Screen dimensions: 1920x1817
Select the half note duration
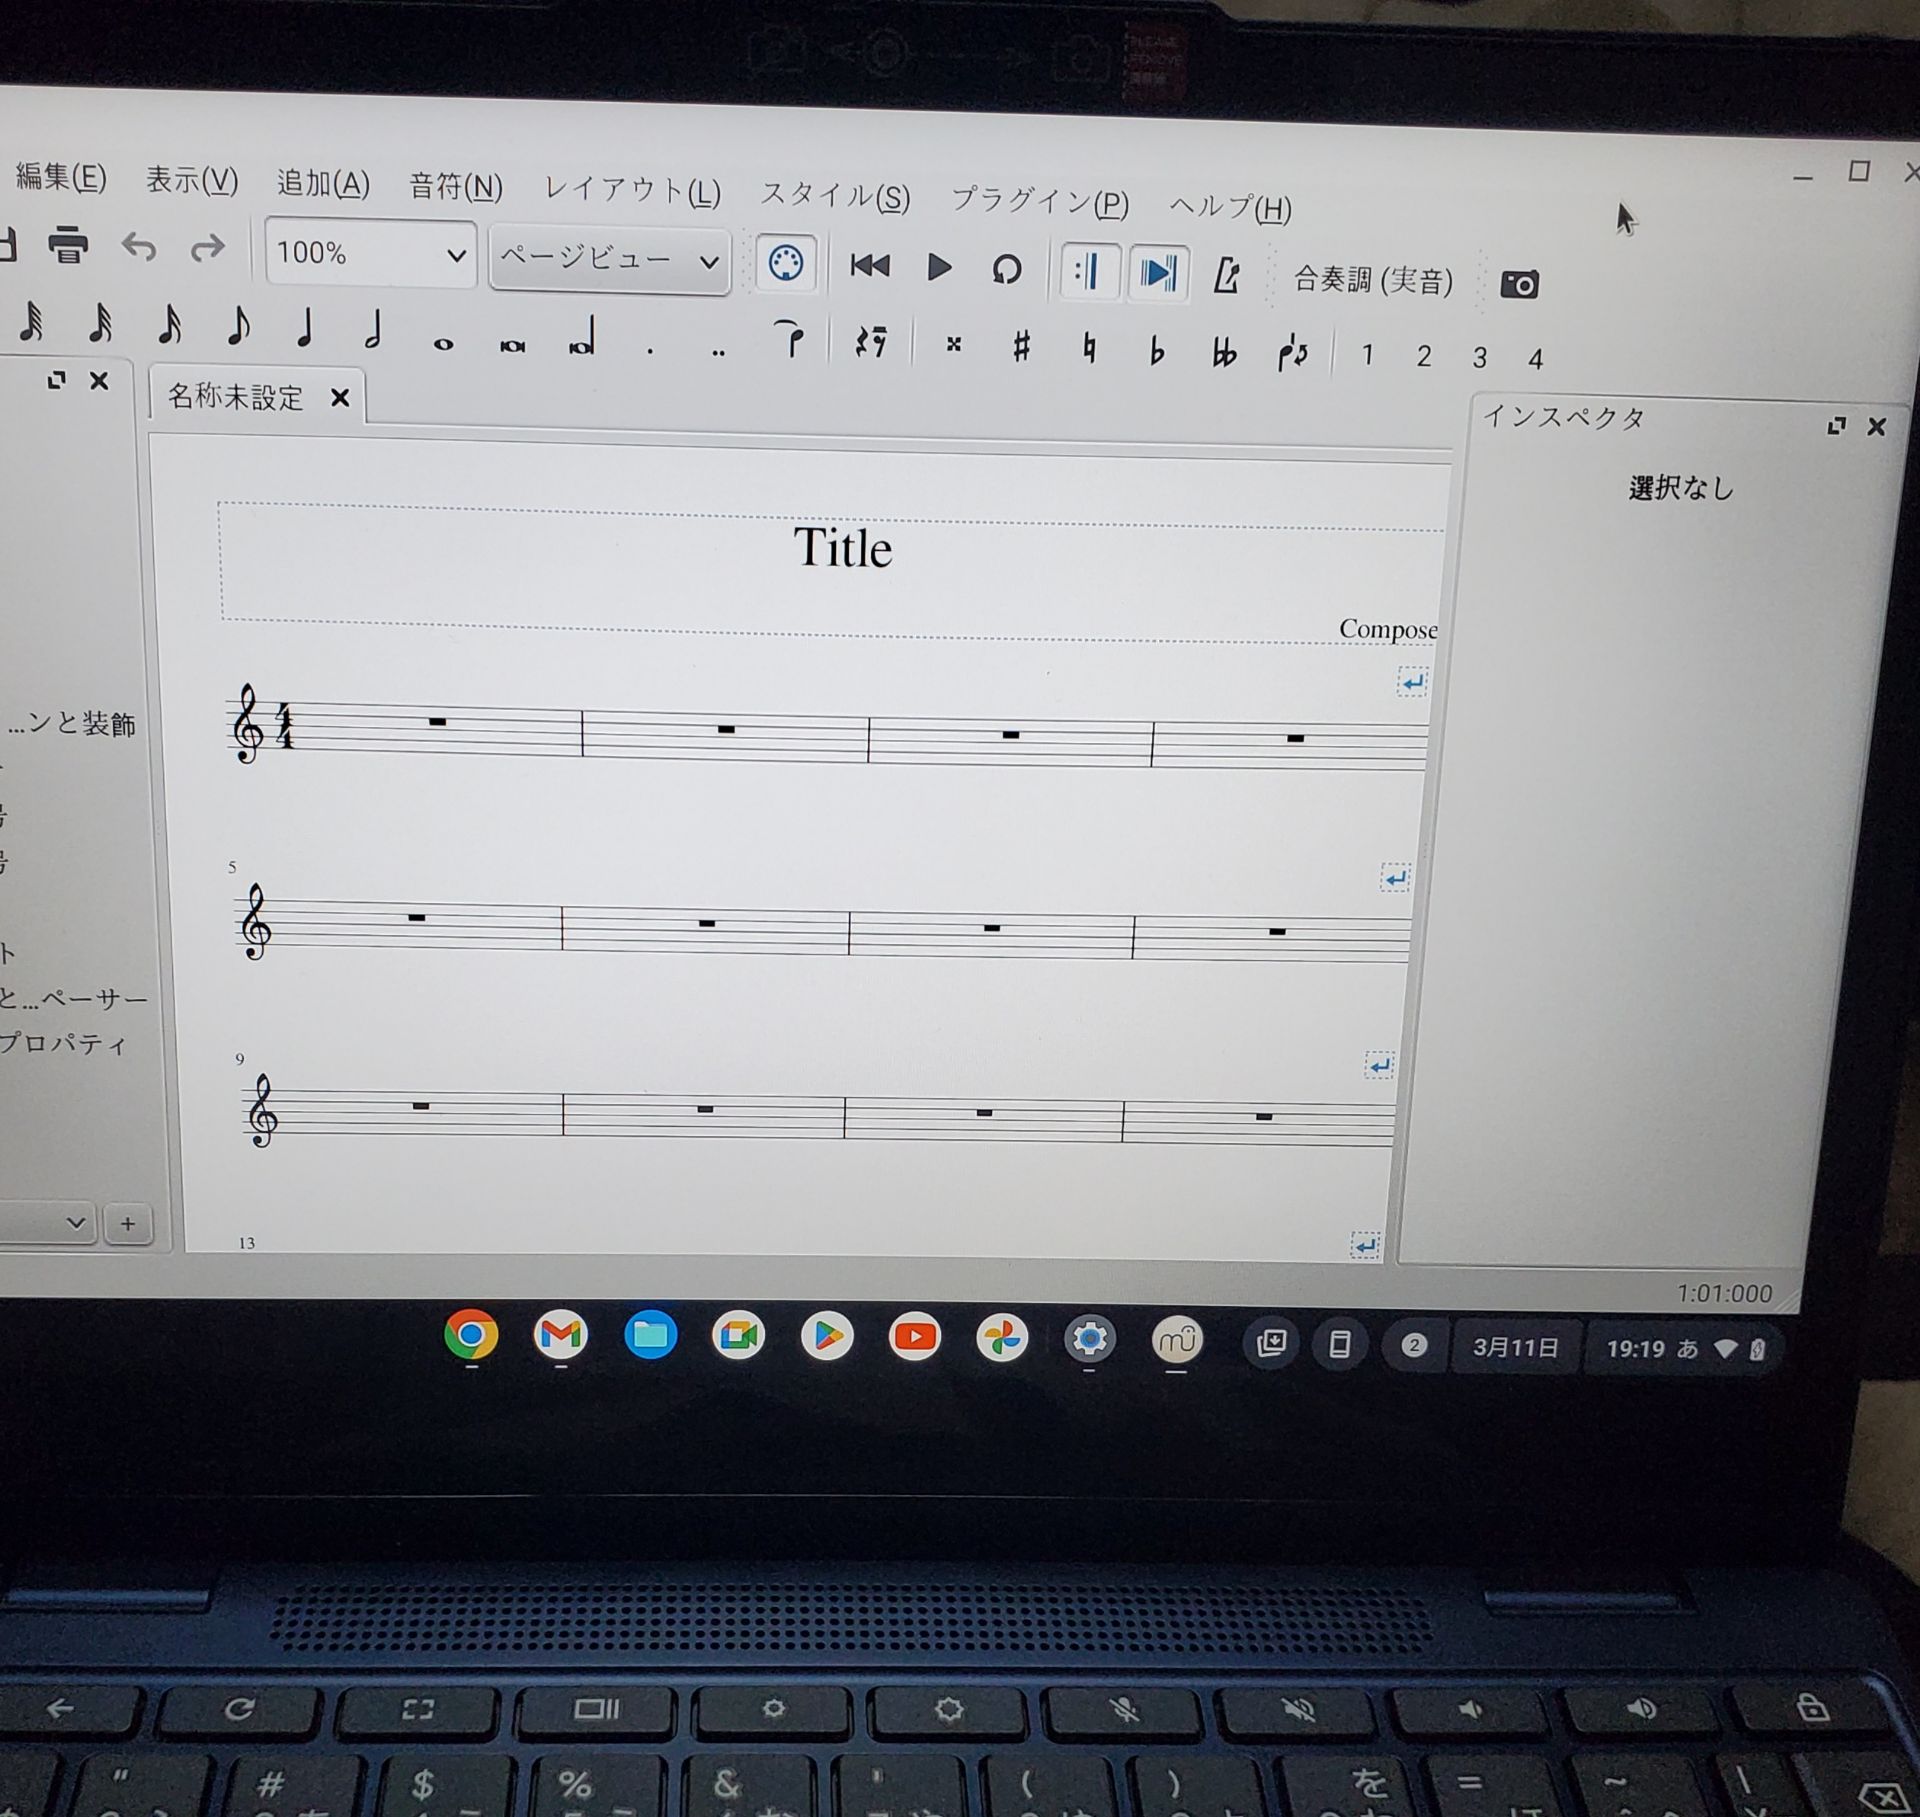coord(372,330)
